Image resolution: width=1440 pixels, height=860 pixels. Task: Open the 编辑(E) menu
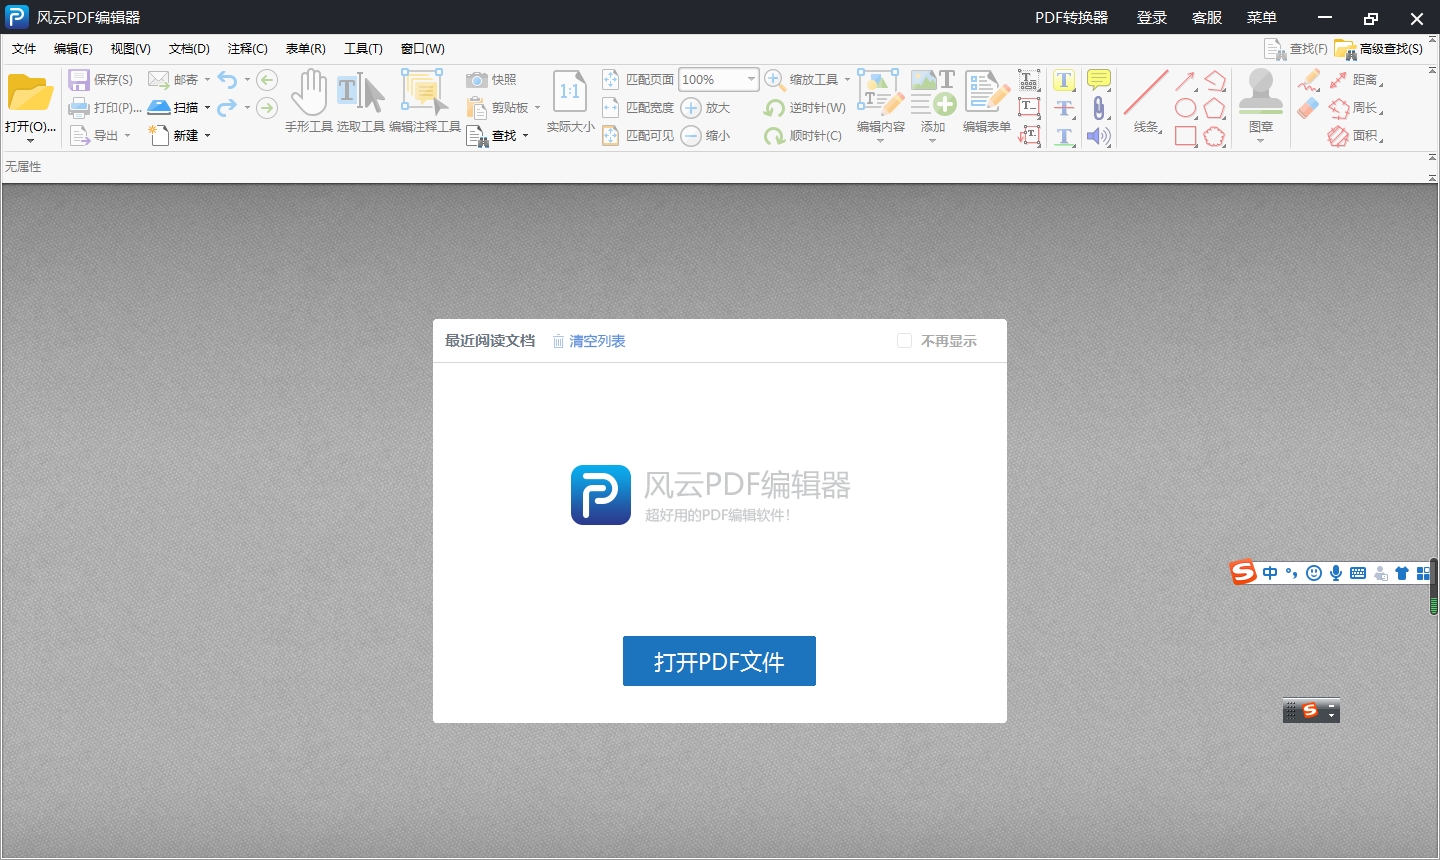(x=73, y=49)
